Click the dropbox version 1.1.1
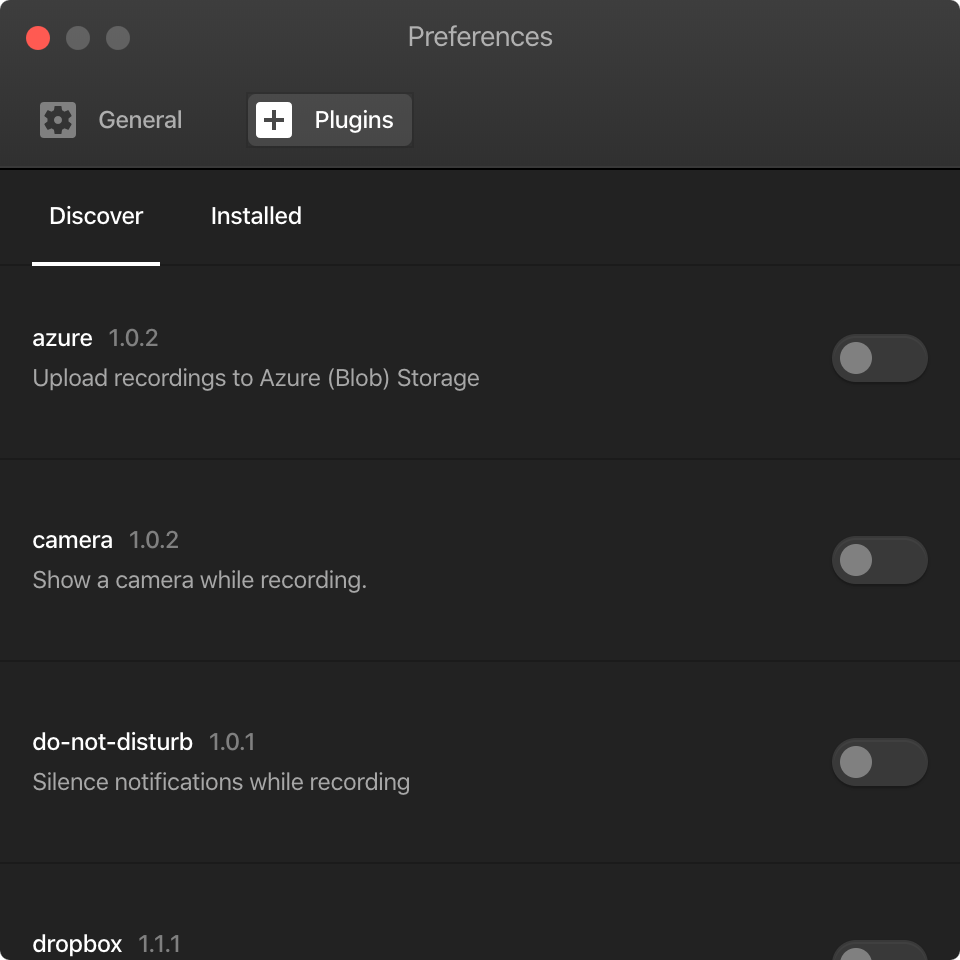Image resolution: width=960 pixels, height=960 pixels. click(159, 944)
